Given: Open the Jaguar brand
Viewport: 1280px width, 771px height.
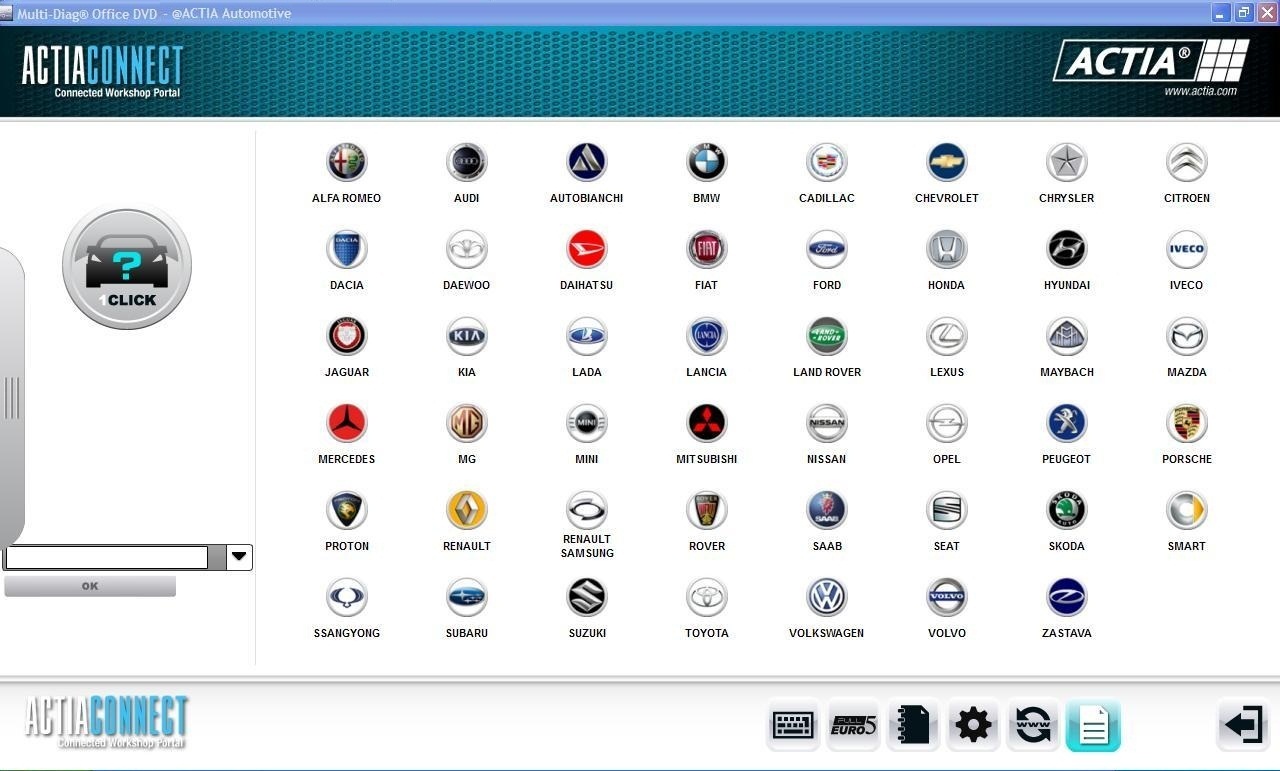Looking at the screenshot, I should [x=347, y=336].
